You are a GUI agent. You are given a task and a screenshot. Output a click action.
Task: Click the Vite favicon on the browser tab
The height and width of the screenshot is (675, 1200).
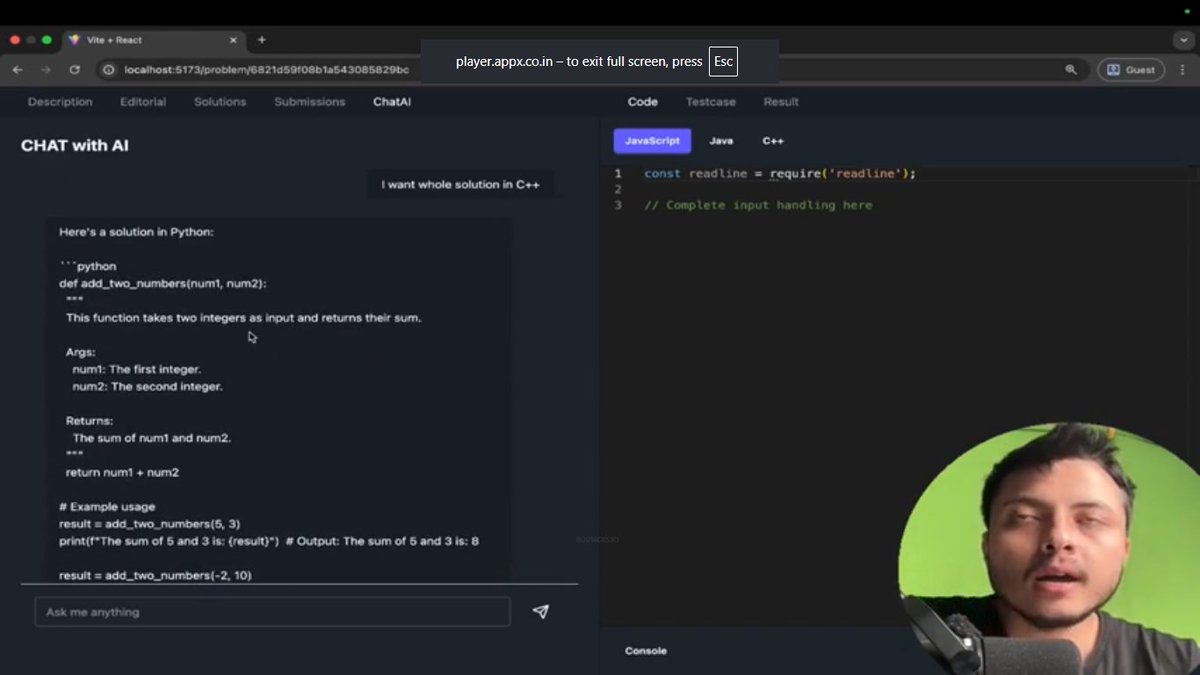[x=74, y=40]
